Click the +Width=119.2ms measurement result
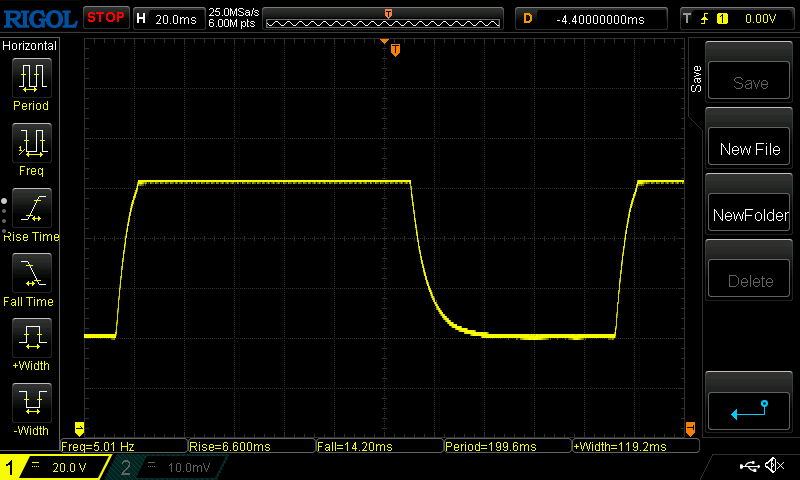The image size is (800, 480). (x=636, y=446)
